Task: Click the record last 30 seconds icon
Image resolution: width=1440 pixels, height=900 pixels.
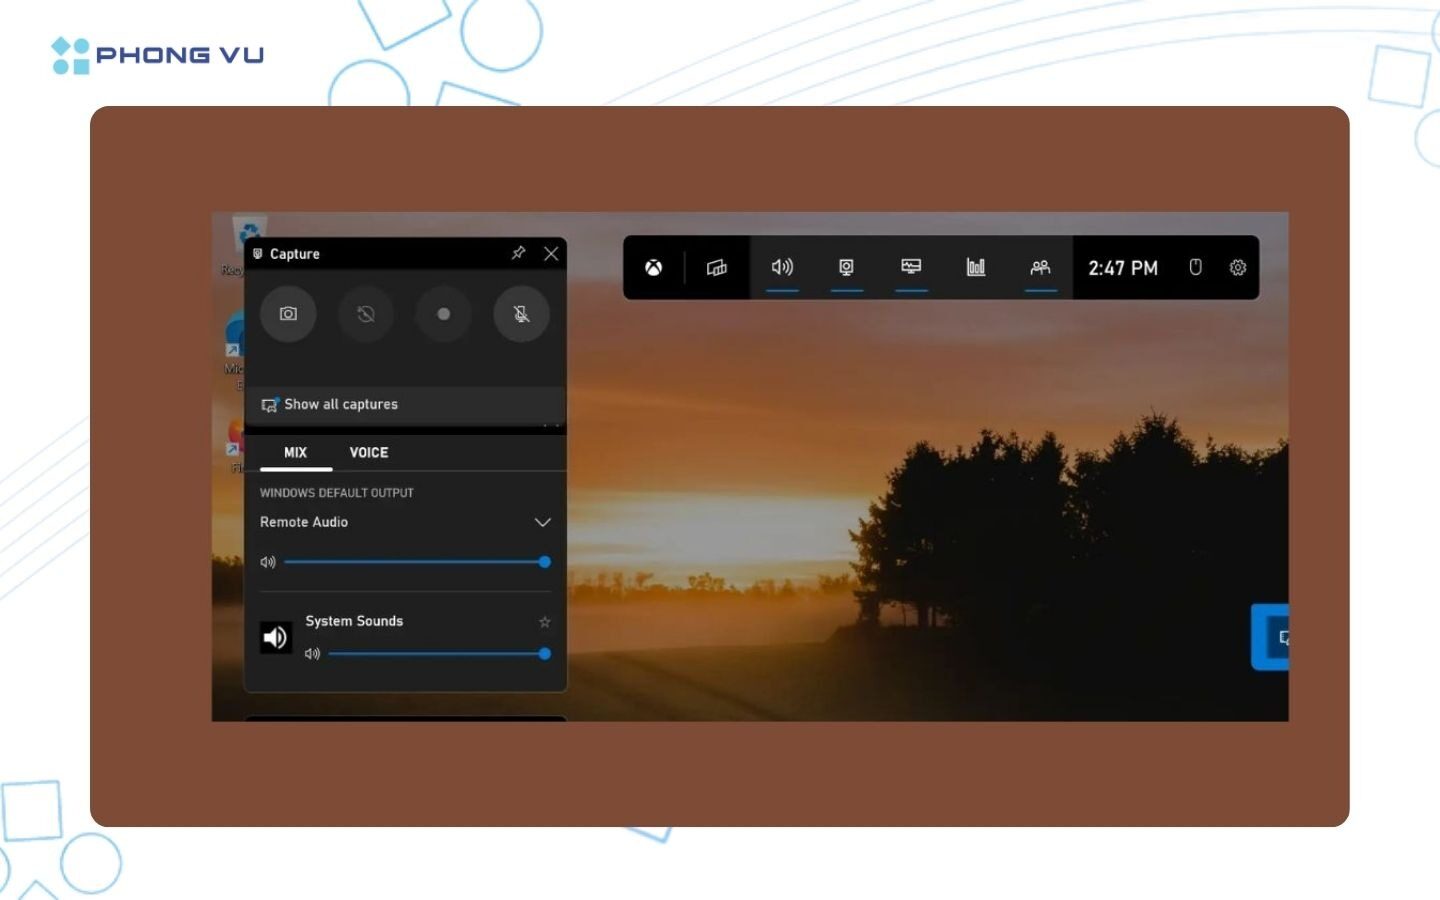Action: click(x=366, y=314)
